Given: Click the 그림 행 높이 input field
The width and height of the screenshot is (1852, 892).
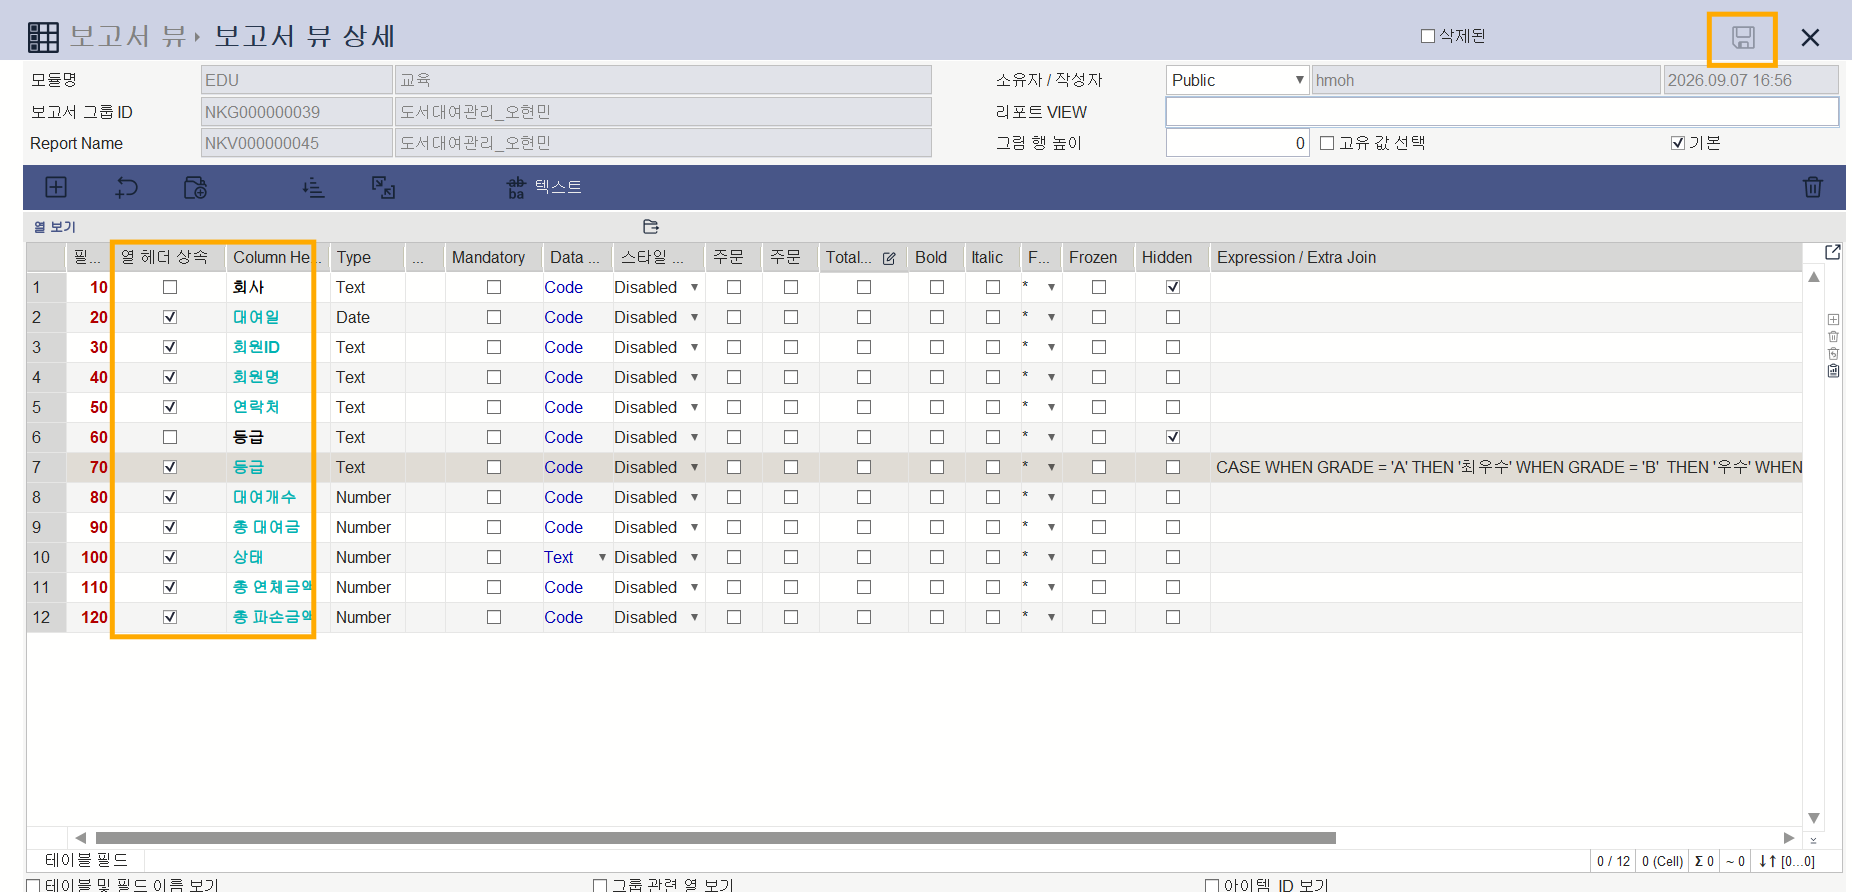Looking at the screenshot, I should 1237,143.
